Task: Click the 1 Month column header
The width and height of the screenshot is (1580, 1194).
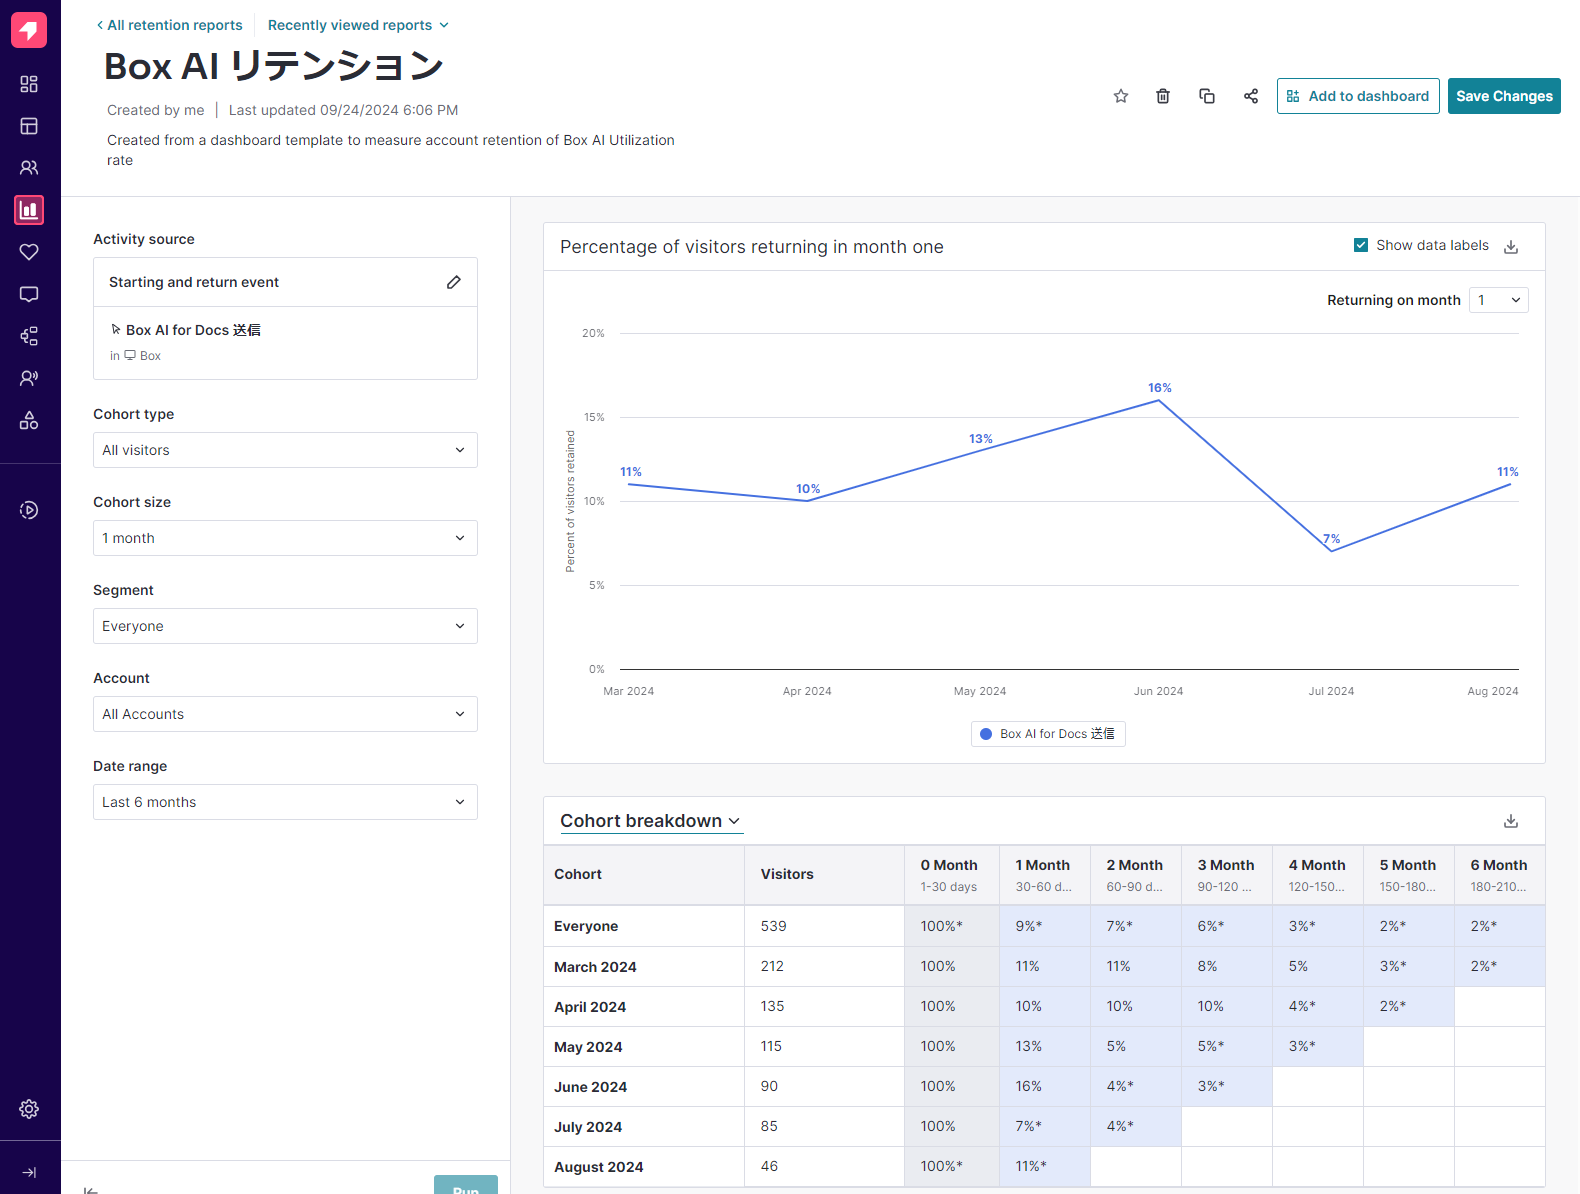Action: [x=1045, y=874]
